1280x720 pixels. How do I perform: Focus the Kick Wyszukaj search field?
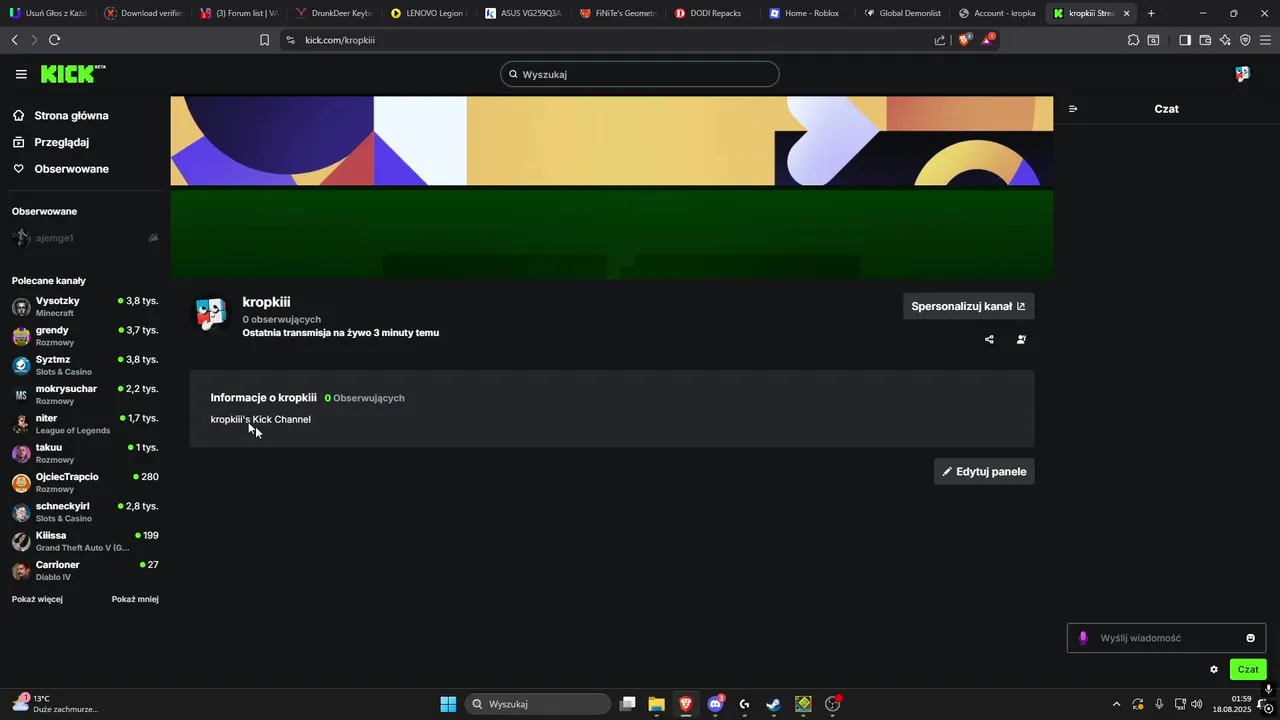click(x=640, y=74)
